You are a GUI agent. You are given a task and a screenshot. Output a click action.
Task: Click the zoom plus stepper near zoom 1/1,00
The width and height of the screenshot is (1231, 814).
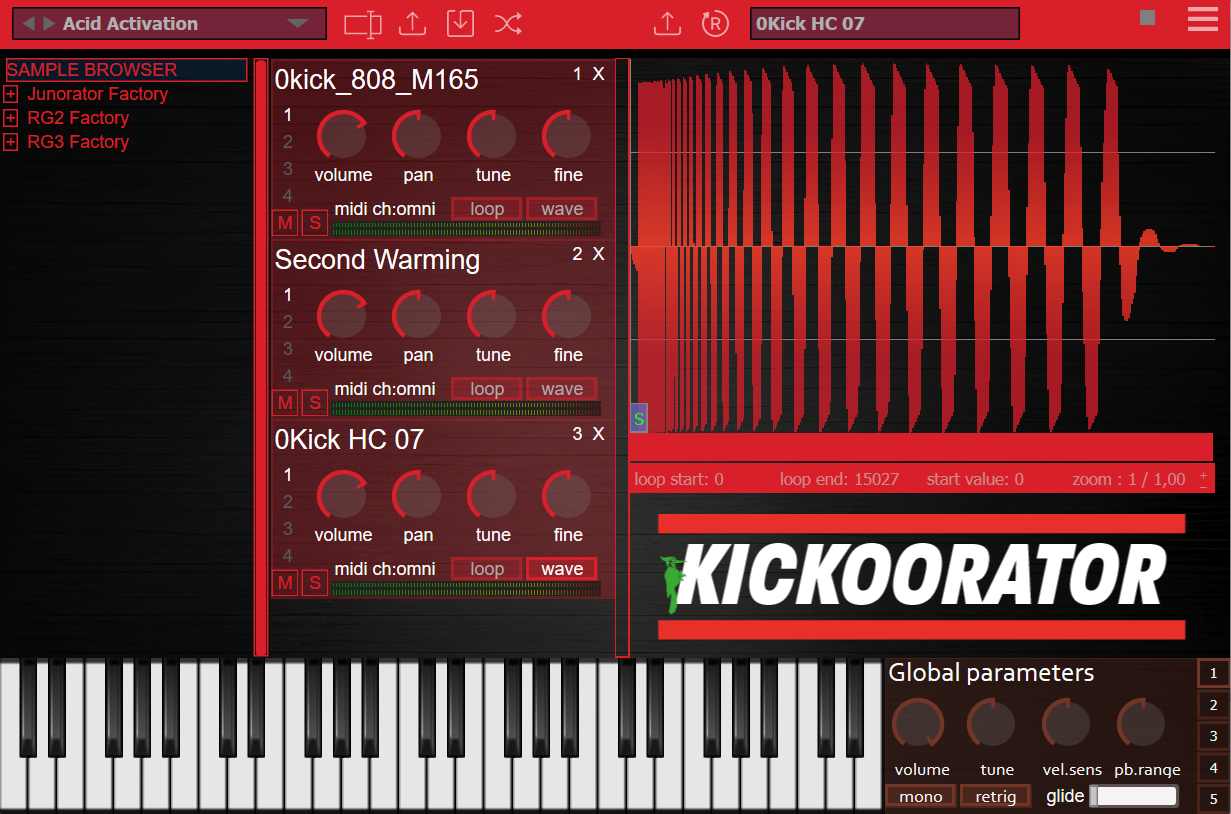pyautogui.click(x=1202, y=475)
